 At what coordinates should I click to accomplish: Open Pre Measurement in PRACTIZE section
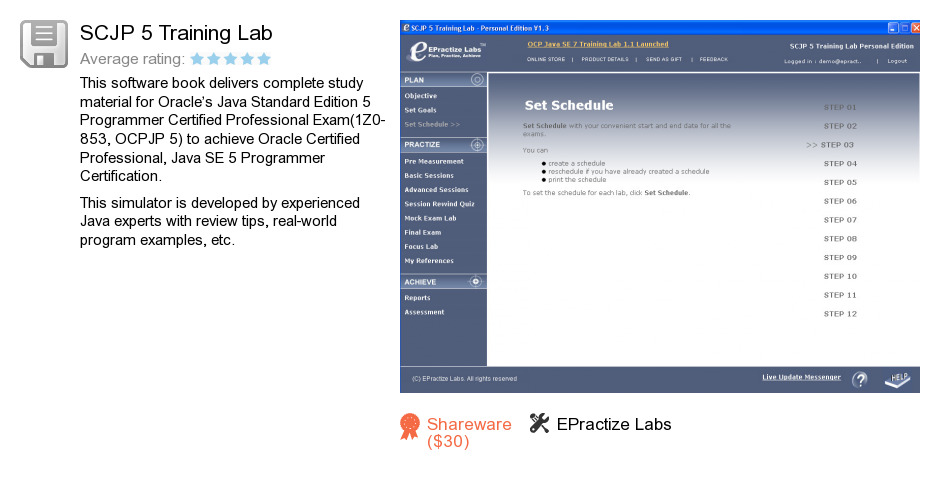434,162
